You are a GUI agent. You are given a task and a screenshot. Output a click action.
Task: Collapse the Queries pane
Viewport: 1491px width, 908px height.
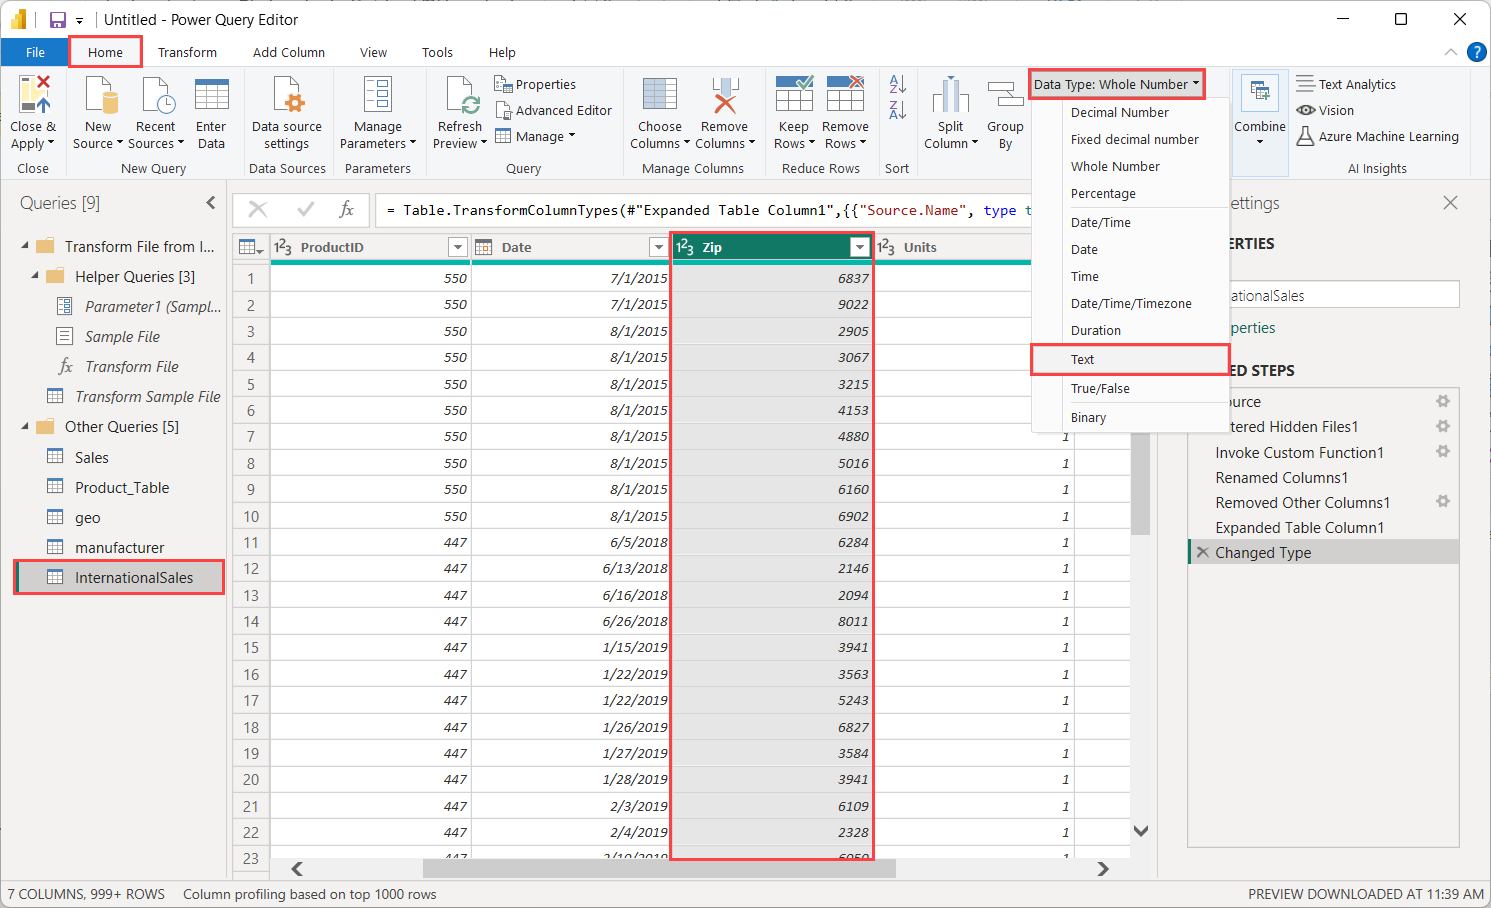click(211, 203)
